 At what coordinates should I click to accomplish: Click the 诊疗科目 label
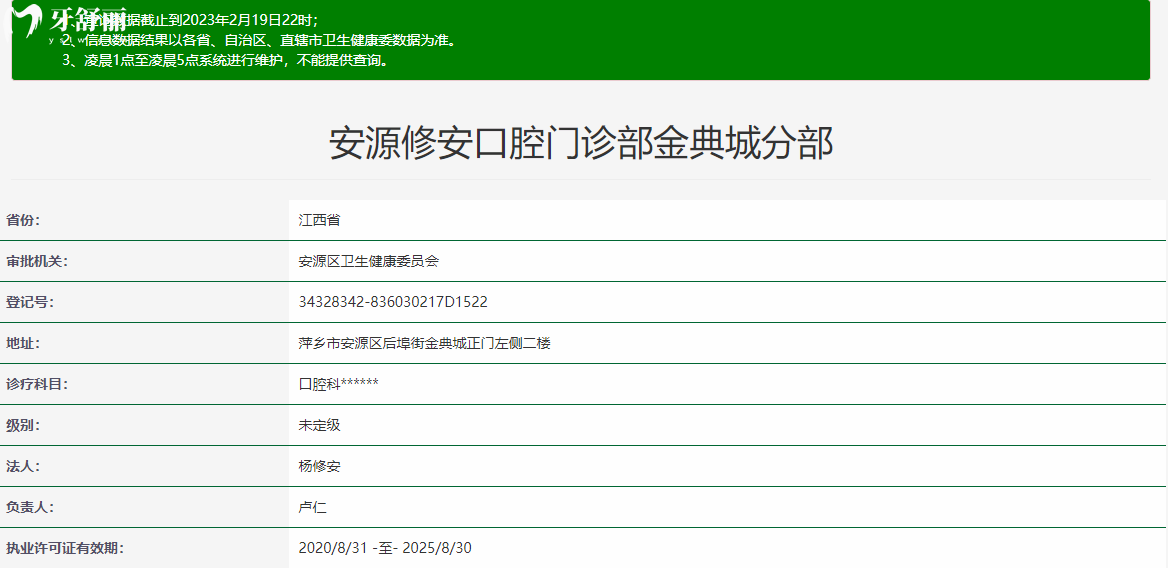(37, 384)
